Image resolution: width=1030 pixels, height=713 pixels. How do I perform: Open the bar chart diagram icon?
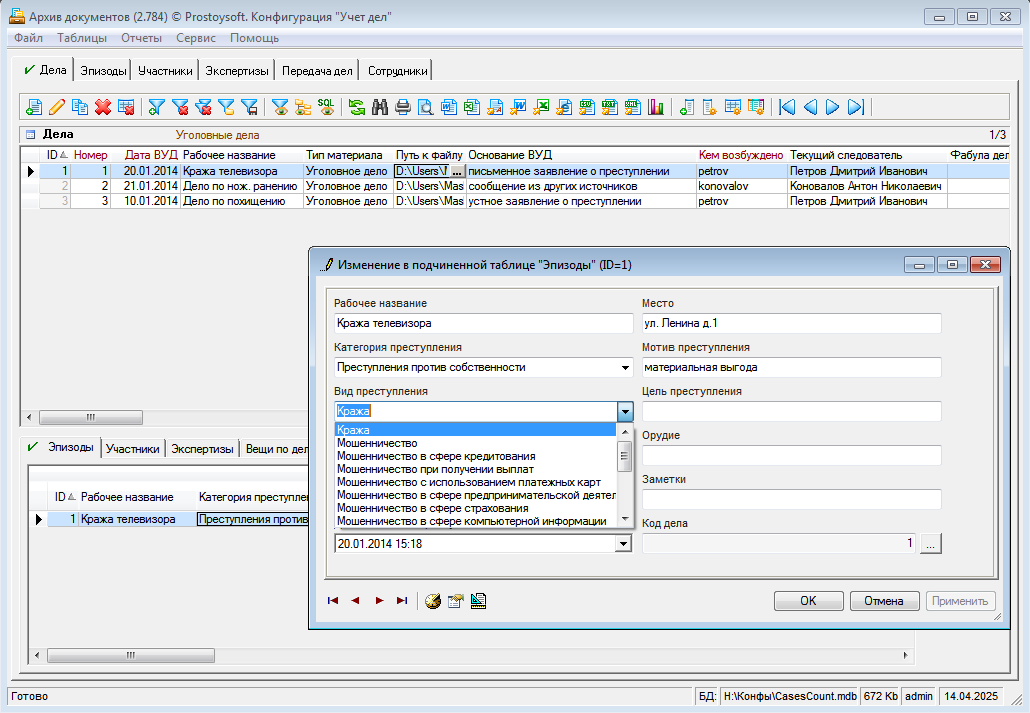click(x=656, y=107)
